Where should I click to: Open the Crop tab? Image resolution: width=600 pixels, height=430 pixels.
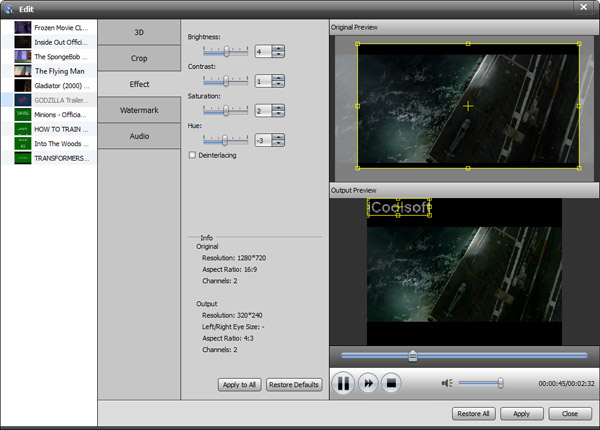(139, 58)
